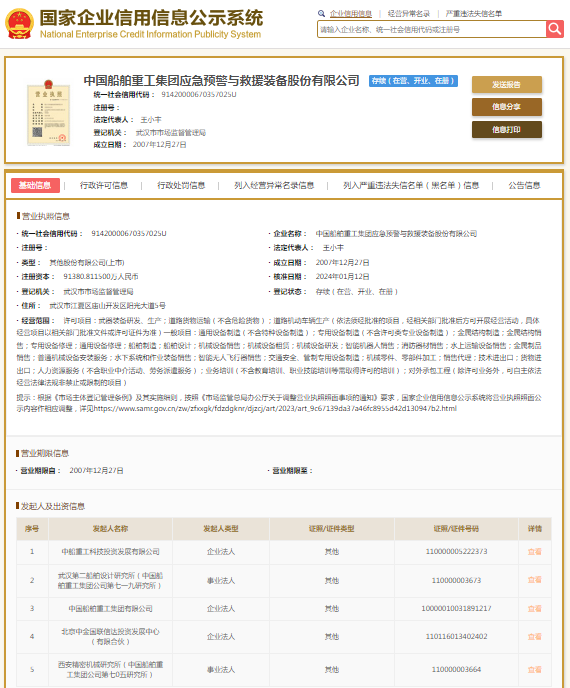
Task: Open the 企业信用信息 link
Action: coord(351,14)
